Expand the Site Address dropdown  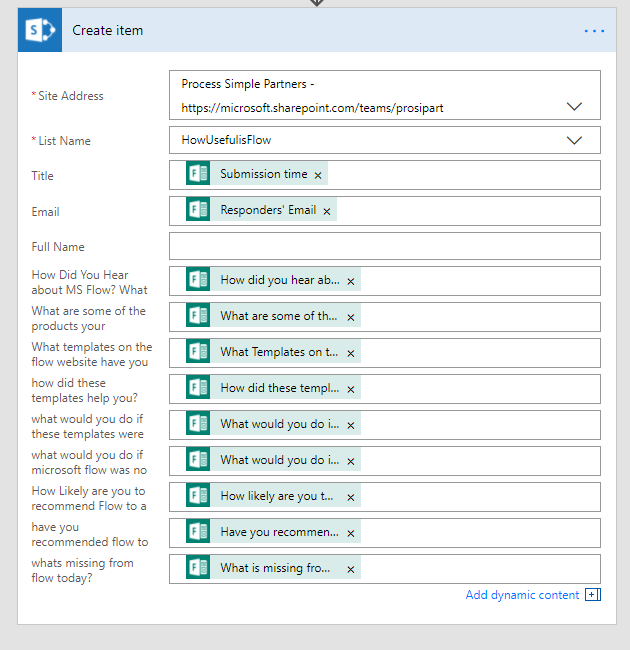tap(574, 106)
